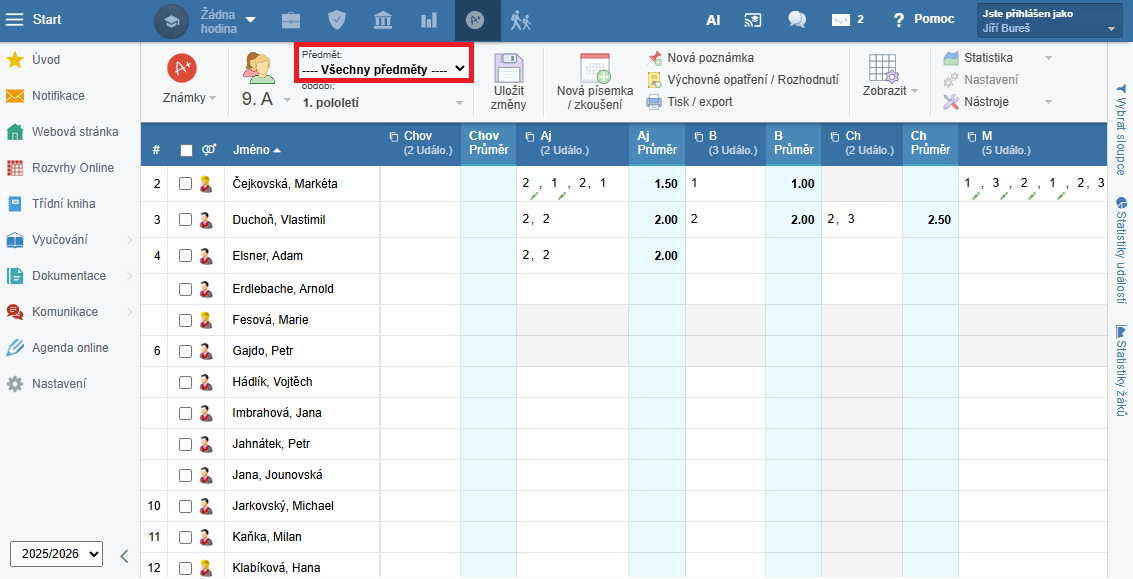
Task: Open the bar chart icon in header
Action: coord(429,20)
